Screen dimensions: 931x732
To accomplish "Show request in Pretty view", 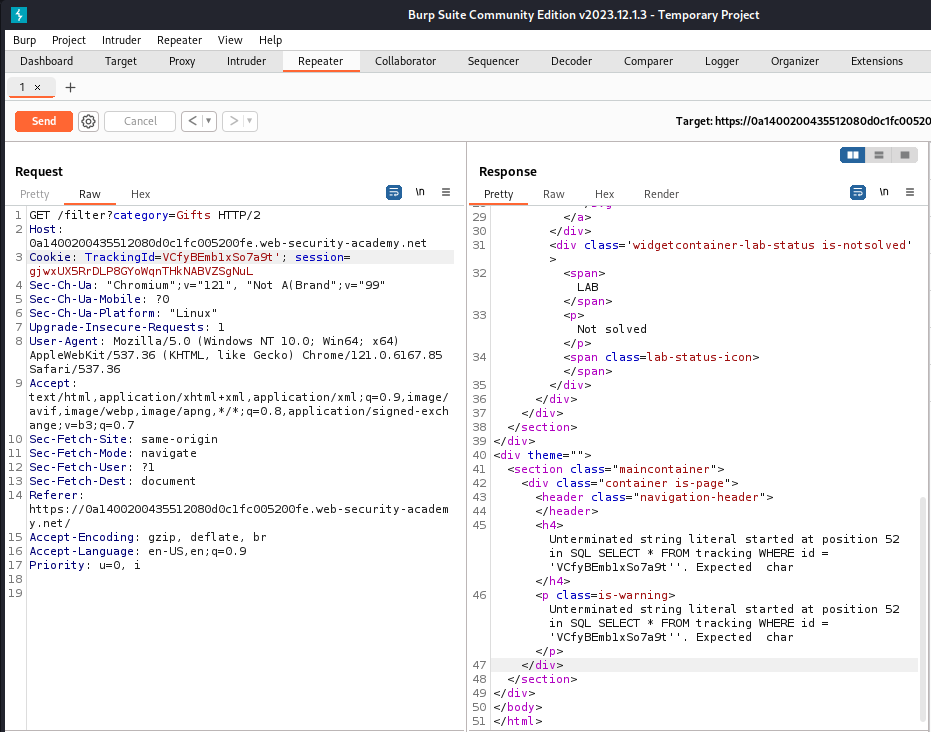I will [x=34, y=194].
